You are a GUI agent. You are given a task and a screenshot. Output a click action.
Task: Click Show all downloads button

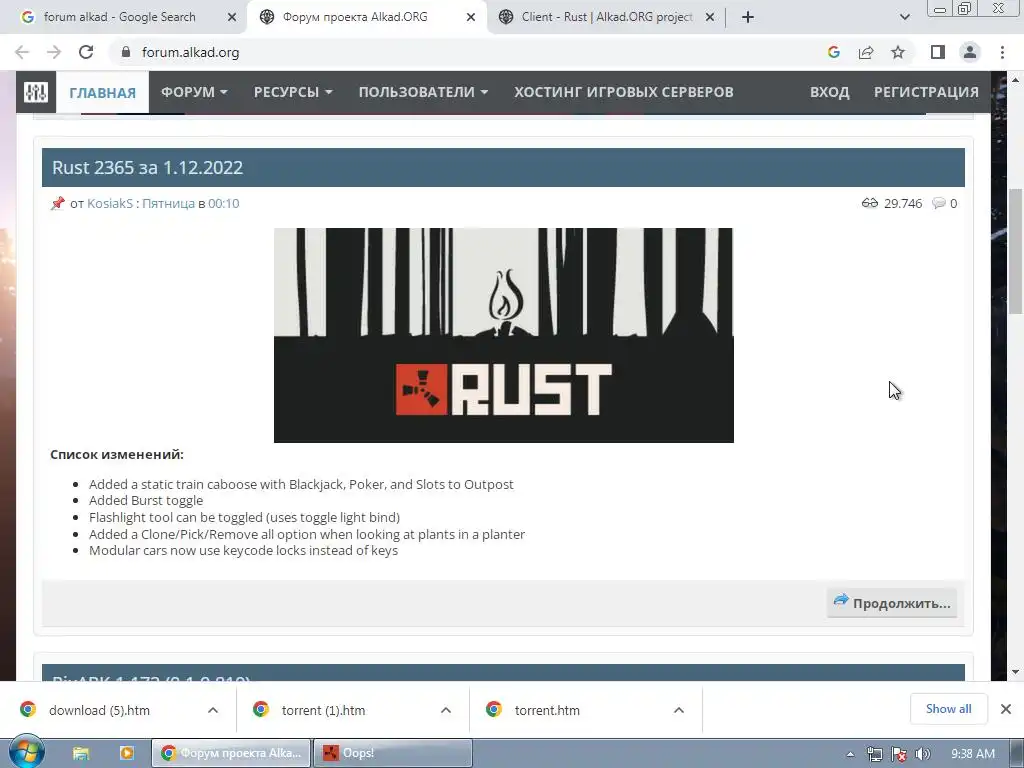pos(948,709)
